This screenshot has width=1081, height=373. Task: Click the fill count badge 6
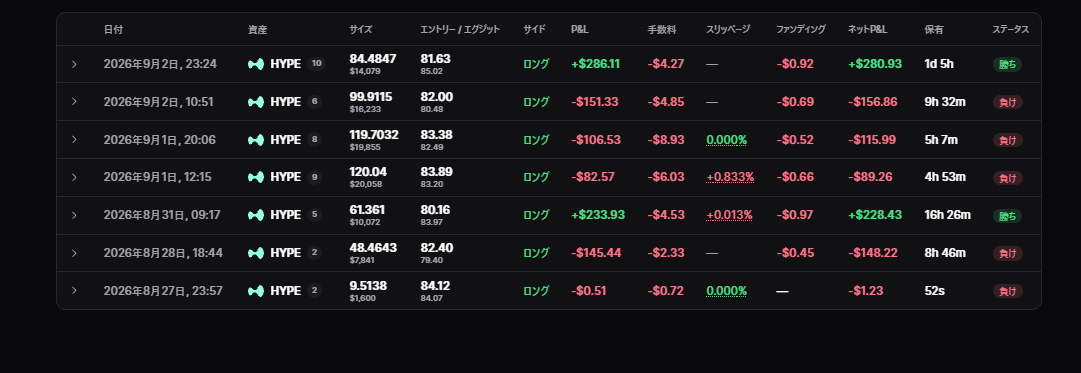(x=314, y=102)
